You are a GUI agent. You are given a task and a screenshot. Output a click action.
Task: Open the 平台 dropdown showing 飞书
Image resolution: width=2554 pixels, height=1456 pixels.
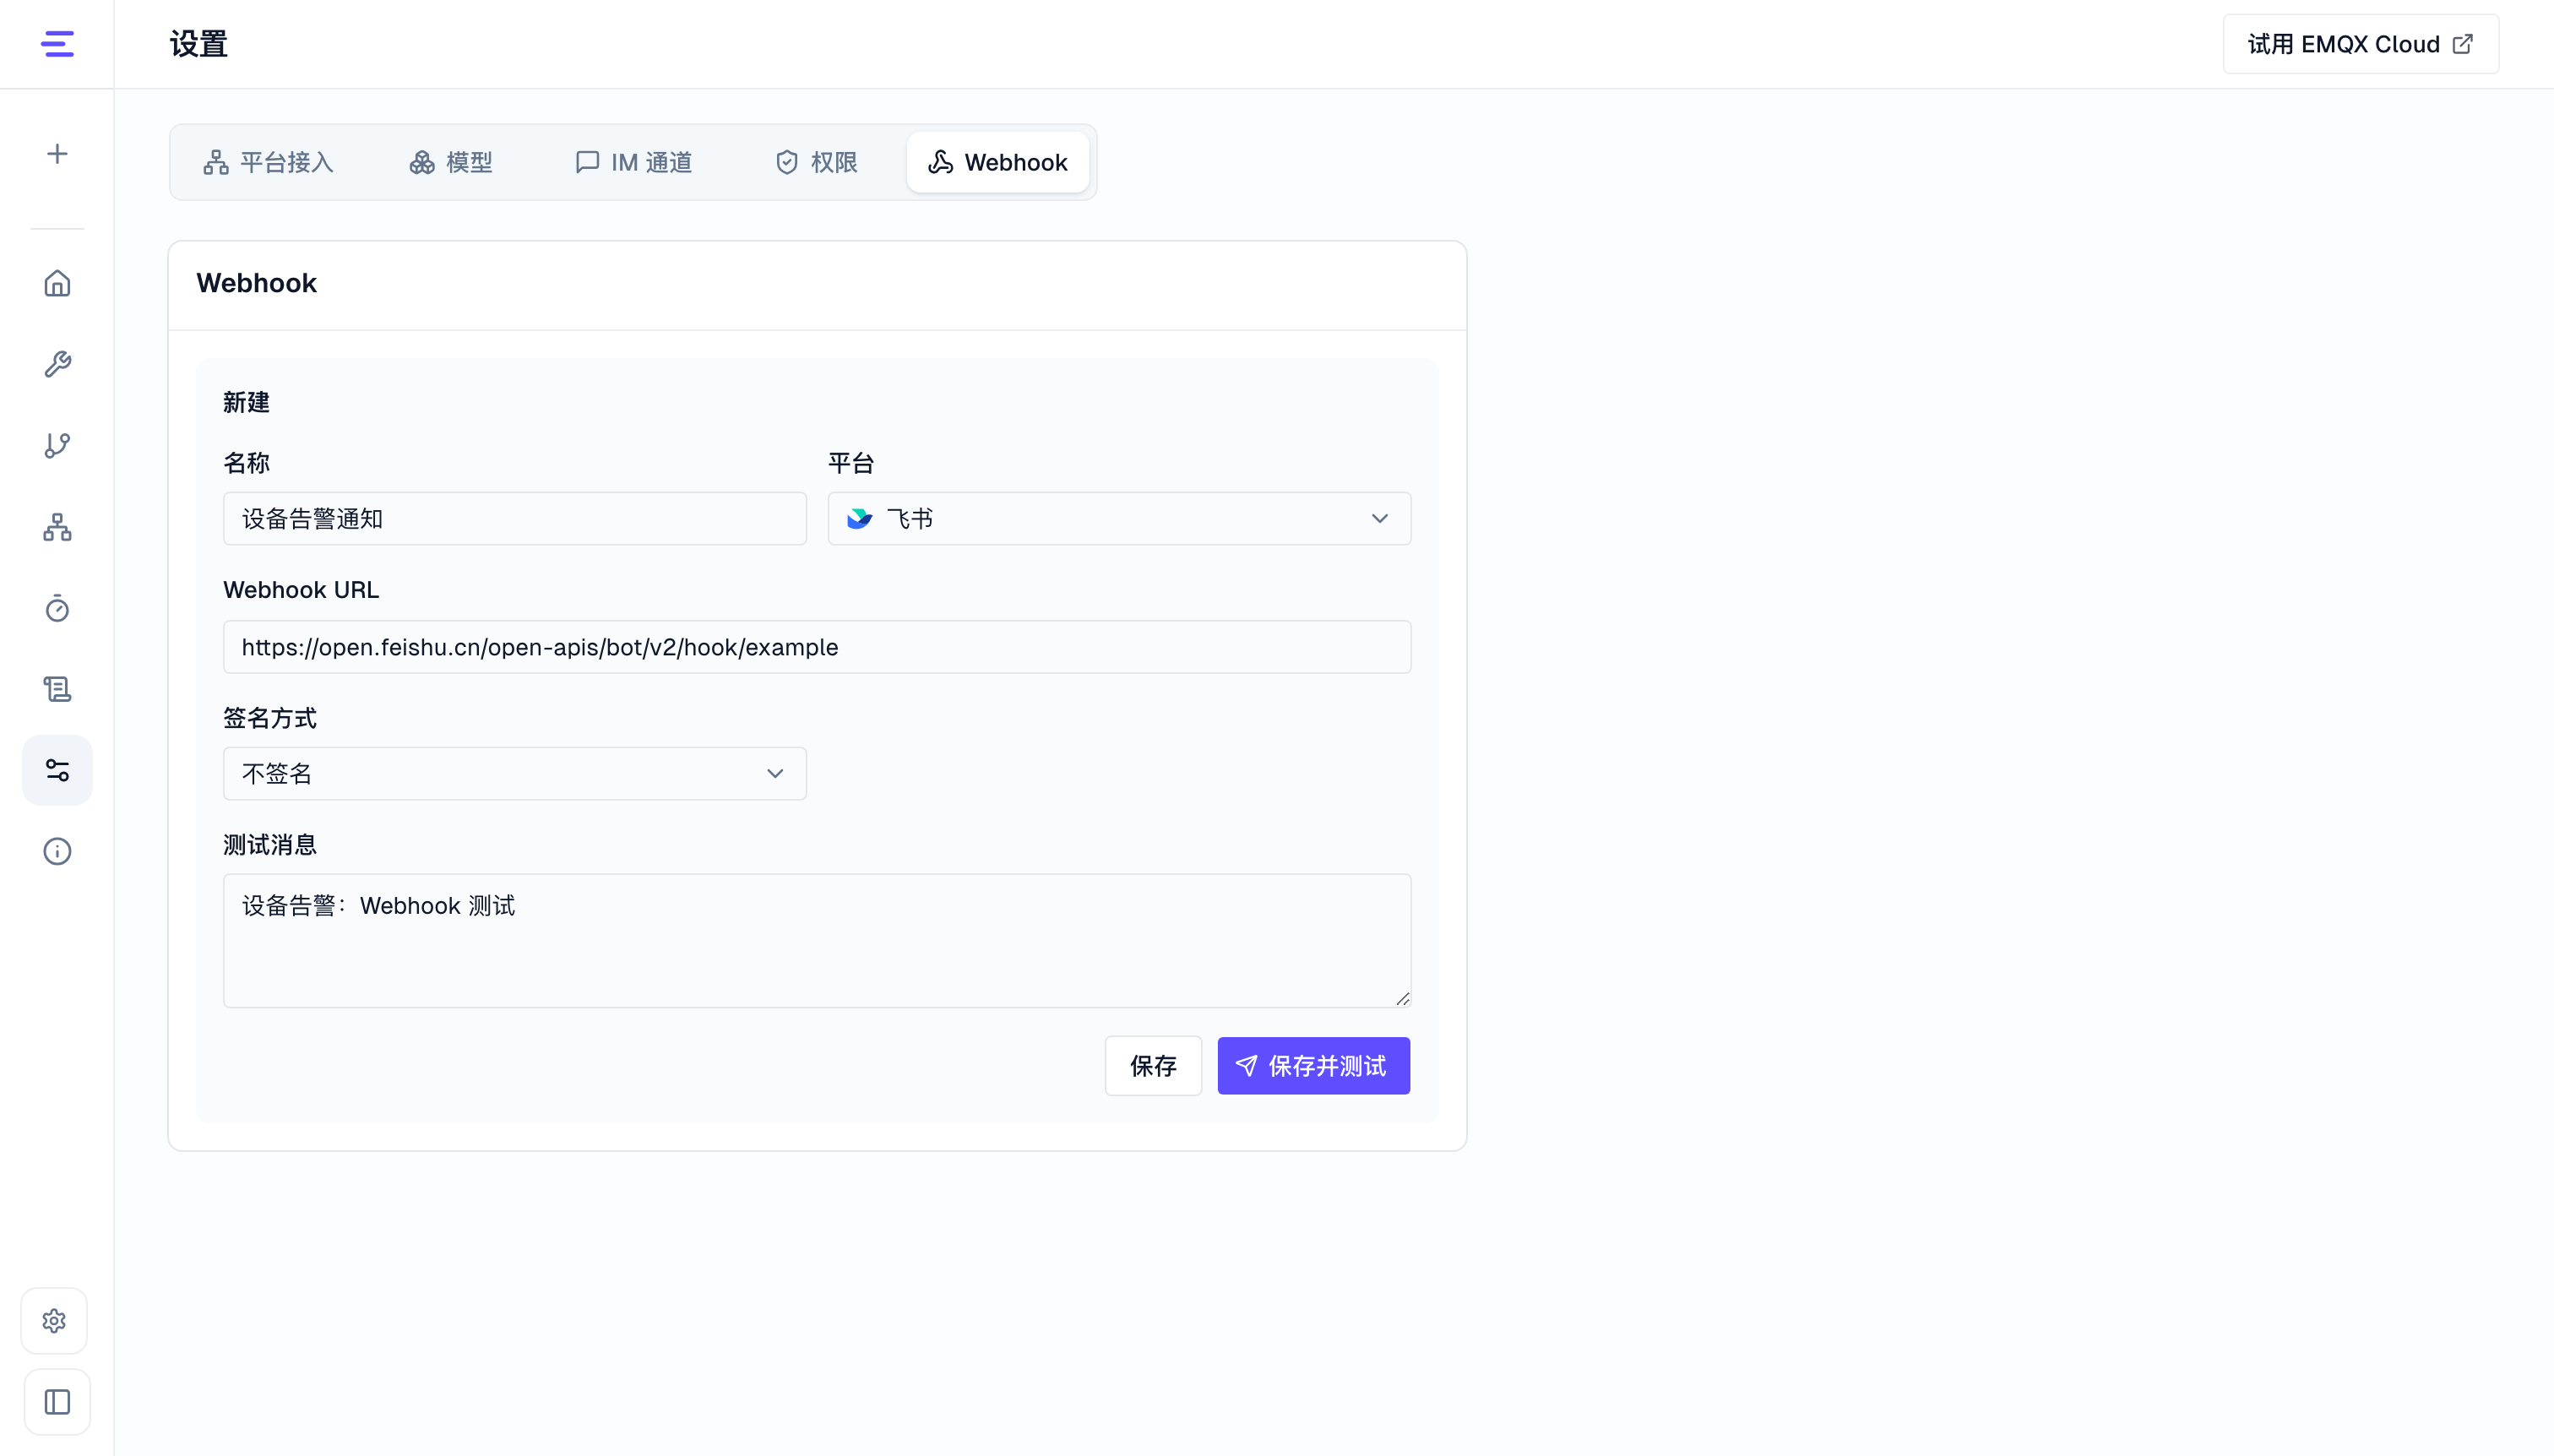1119,518
